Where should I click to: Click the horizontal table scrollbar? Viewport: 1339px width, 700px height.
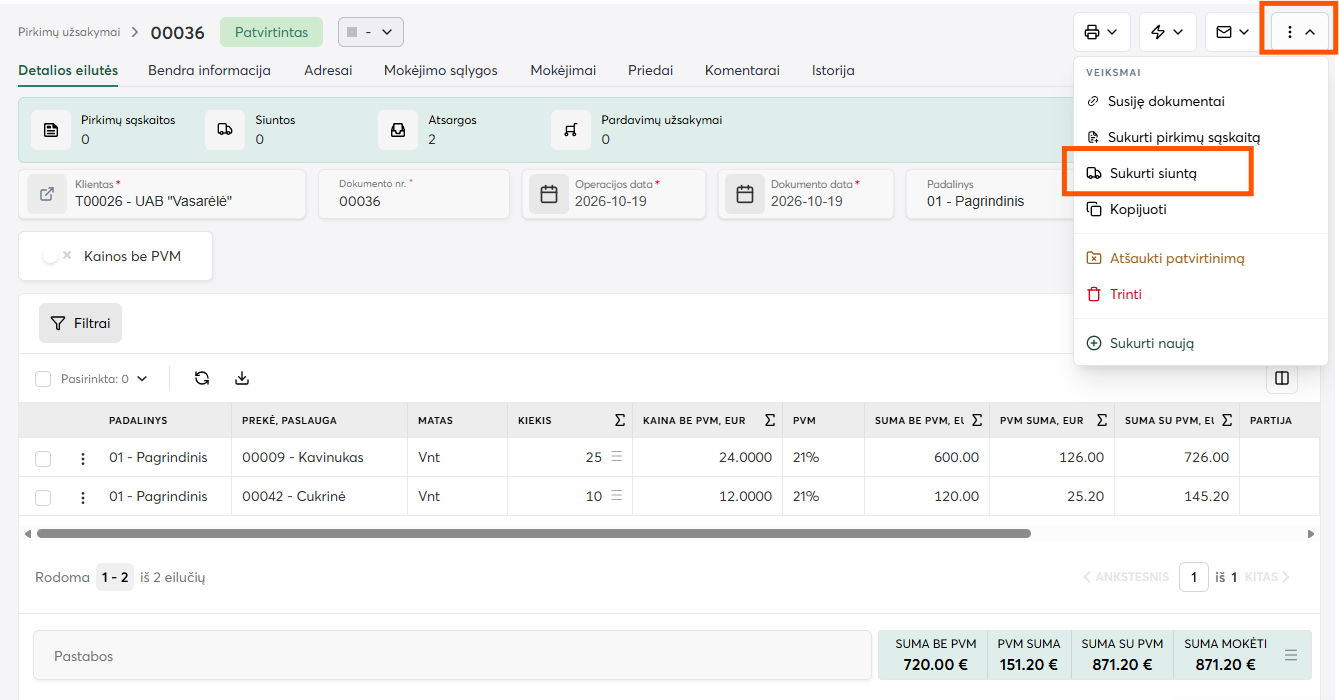pyautogui.click(x=533, y=534)
